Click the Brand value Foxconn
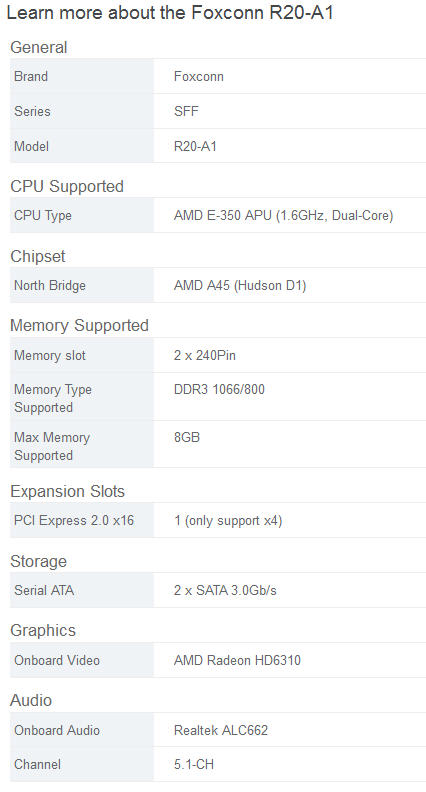 199,76
